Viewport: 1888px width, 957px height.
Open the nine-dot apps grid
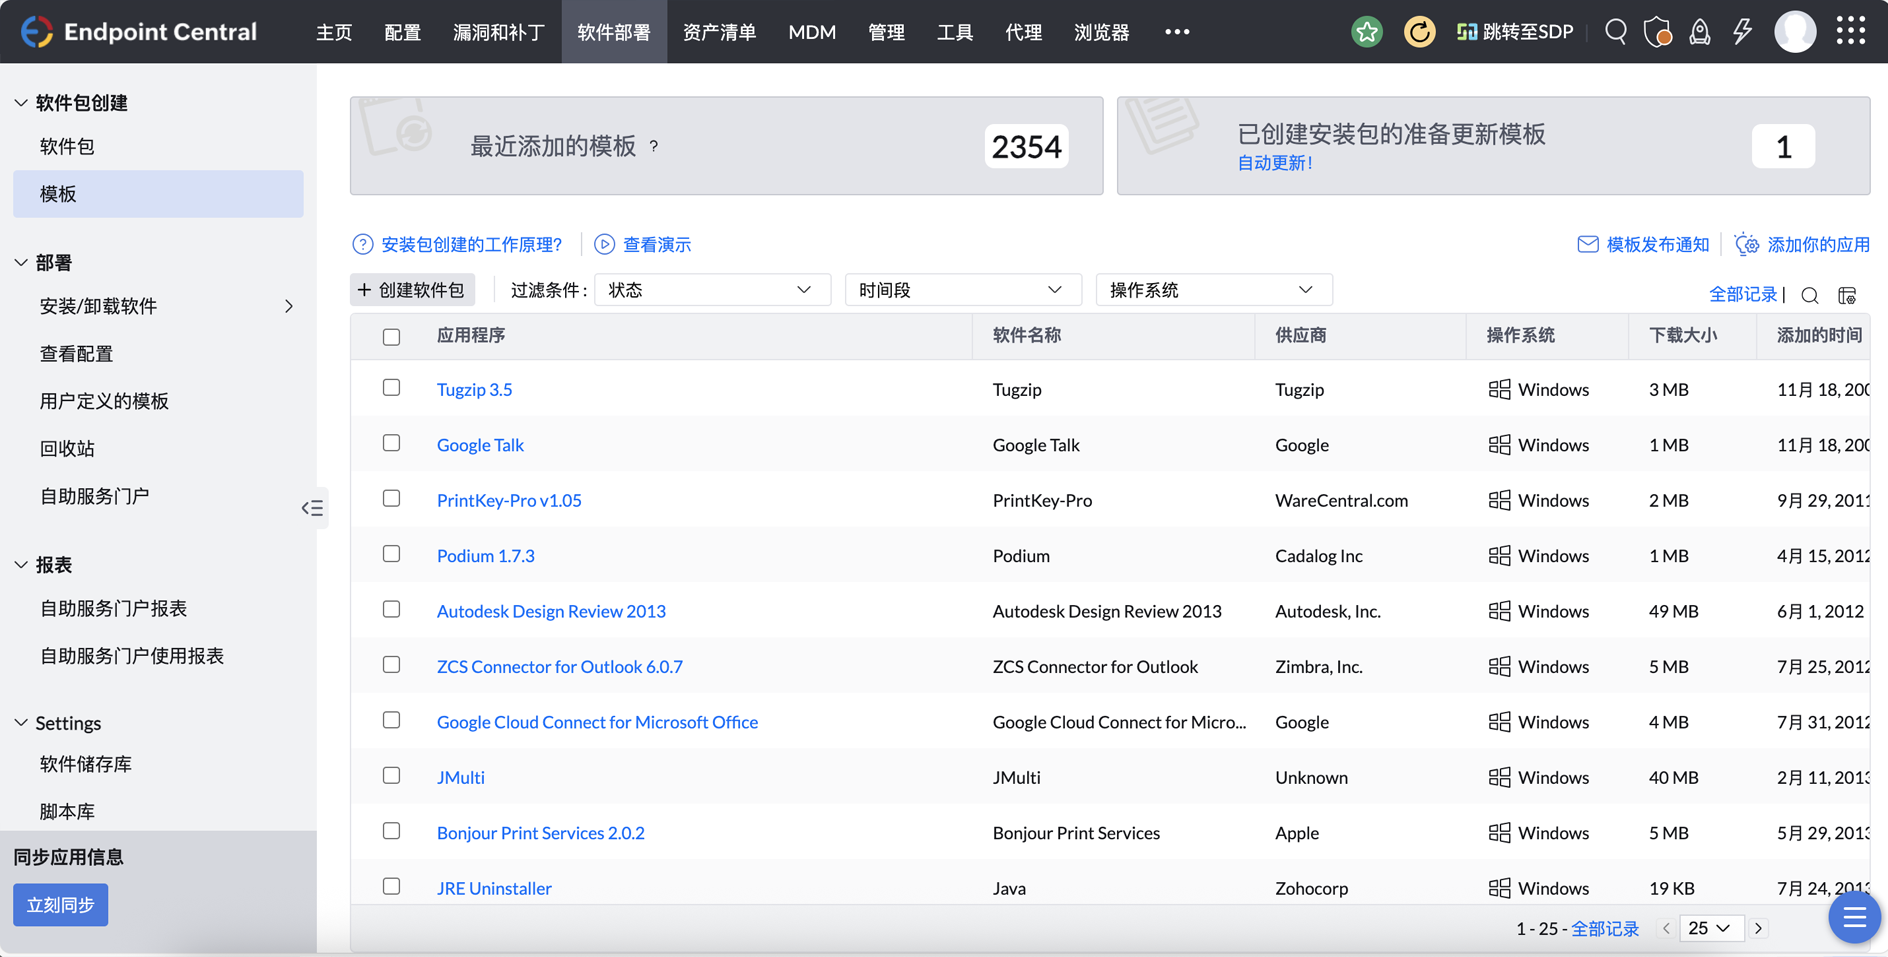[x=1850, y=32]
